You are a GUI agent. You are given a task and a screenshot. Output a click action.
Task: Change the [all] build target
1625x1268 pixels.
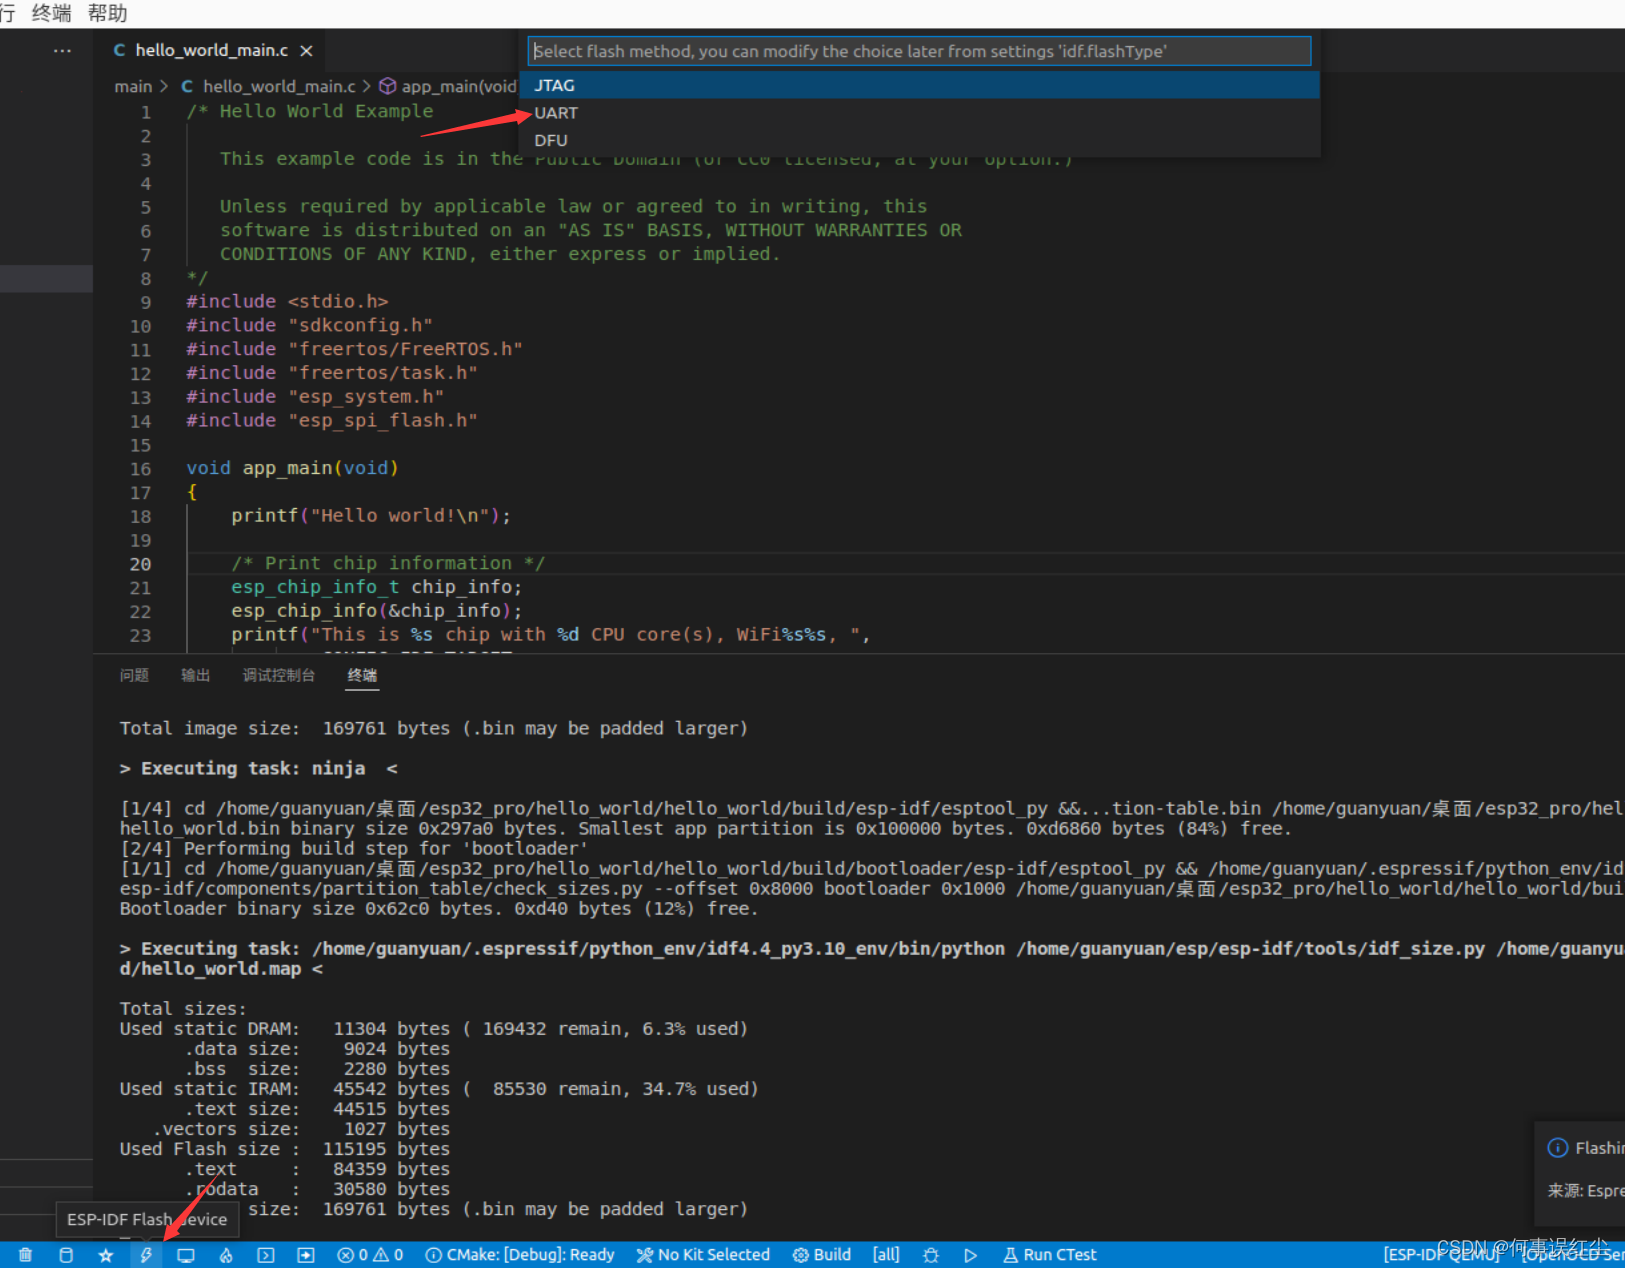[886, 1255]
